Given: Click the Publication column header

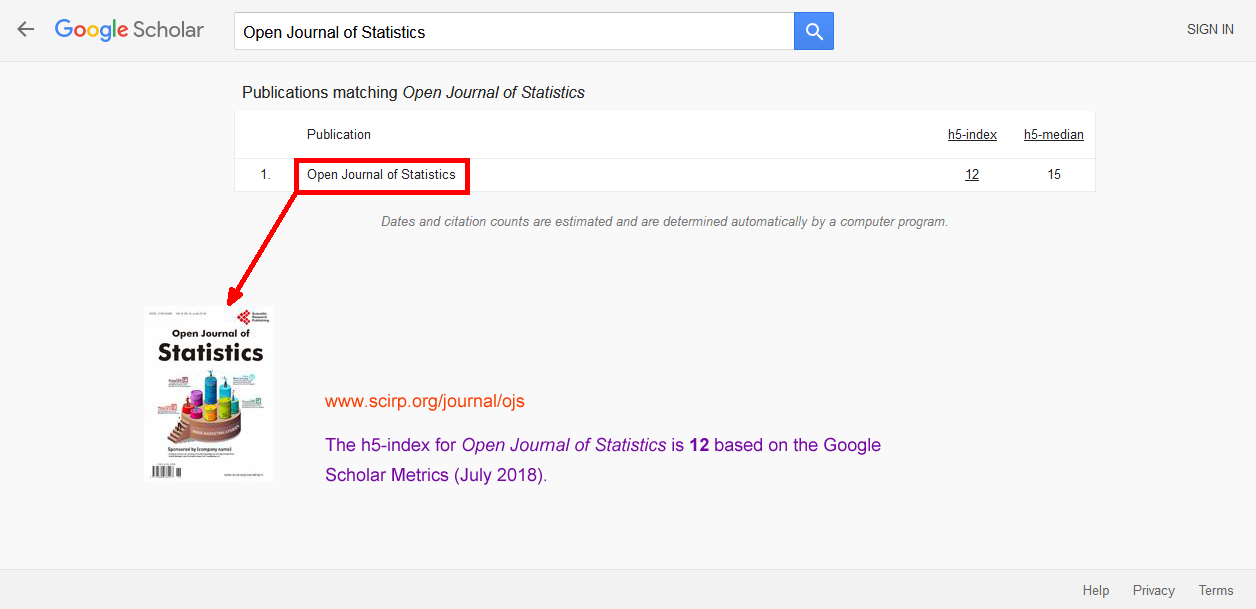Looking at the screenshot, I should [x=339, y=135].
